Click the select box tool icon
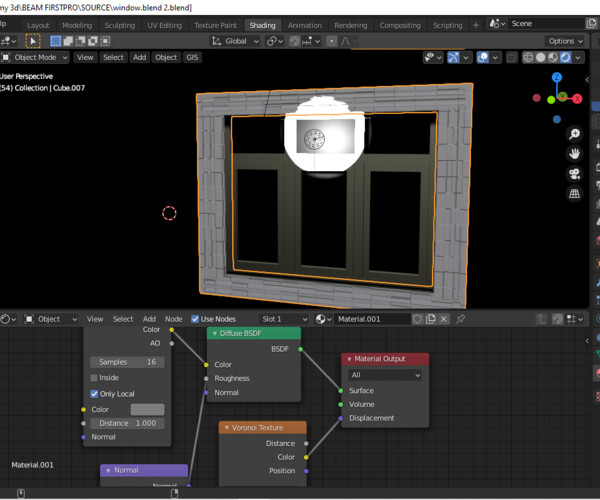 tap(33, 41)
